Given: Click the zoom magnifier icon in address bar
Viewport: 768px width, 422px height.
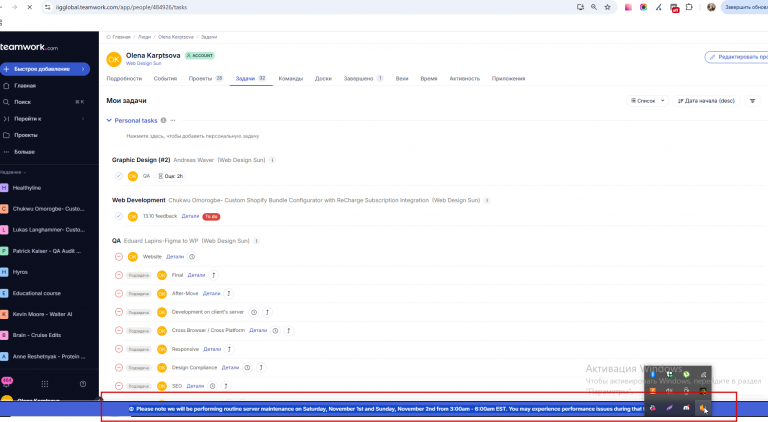Looking at the screenshot, I should pyautogui.click(x=594, y=7).
